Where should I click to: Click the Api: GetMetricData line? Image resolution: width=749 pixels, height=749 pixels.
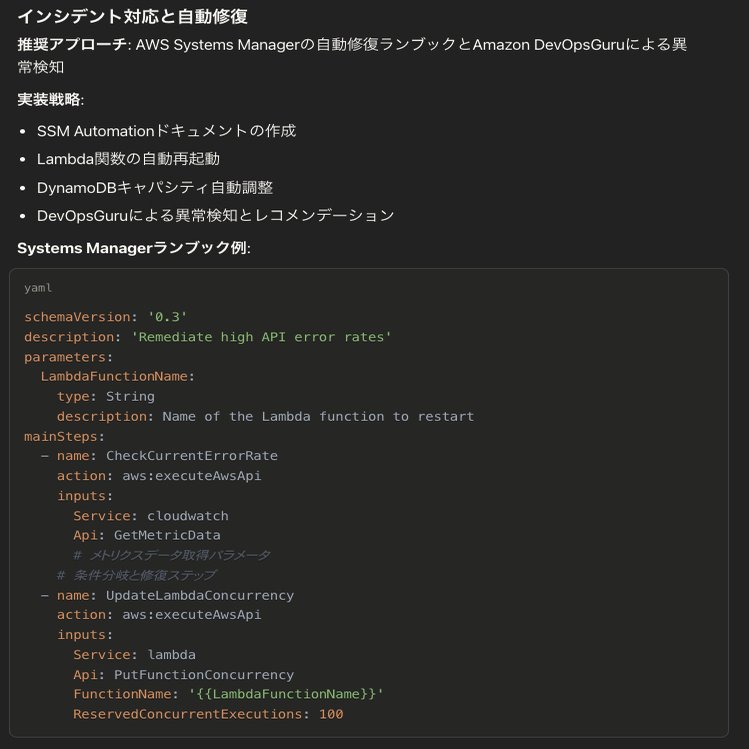point(147,535)
